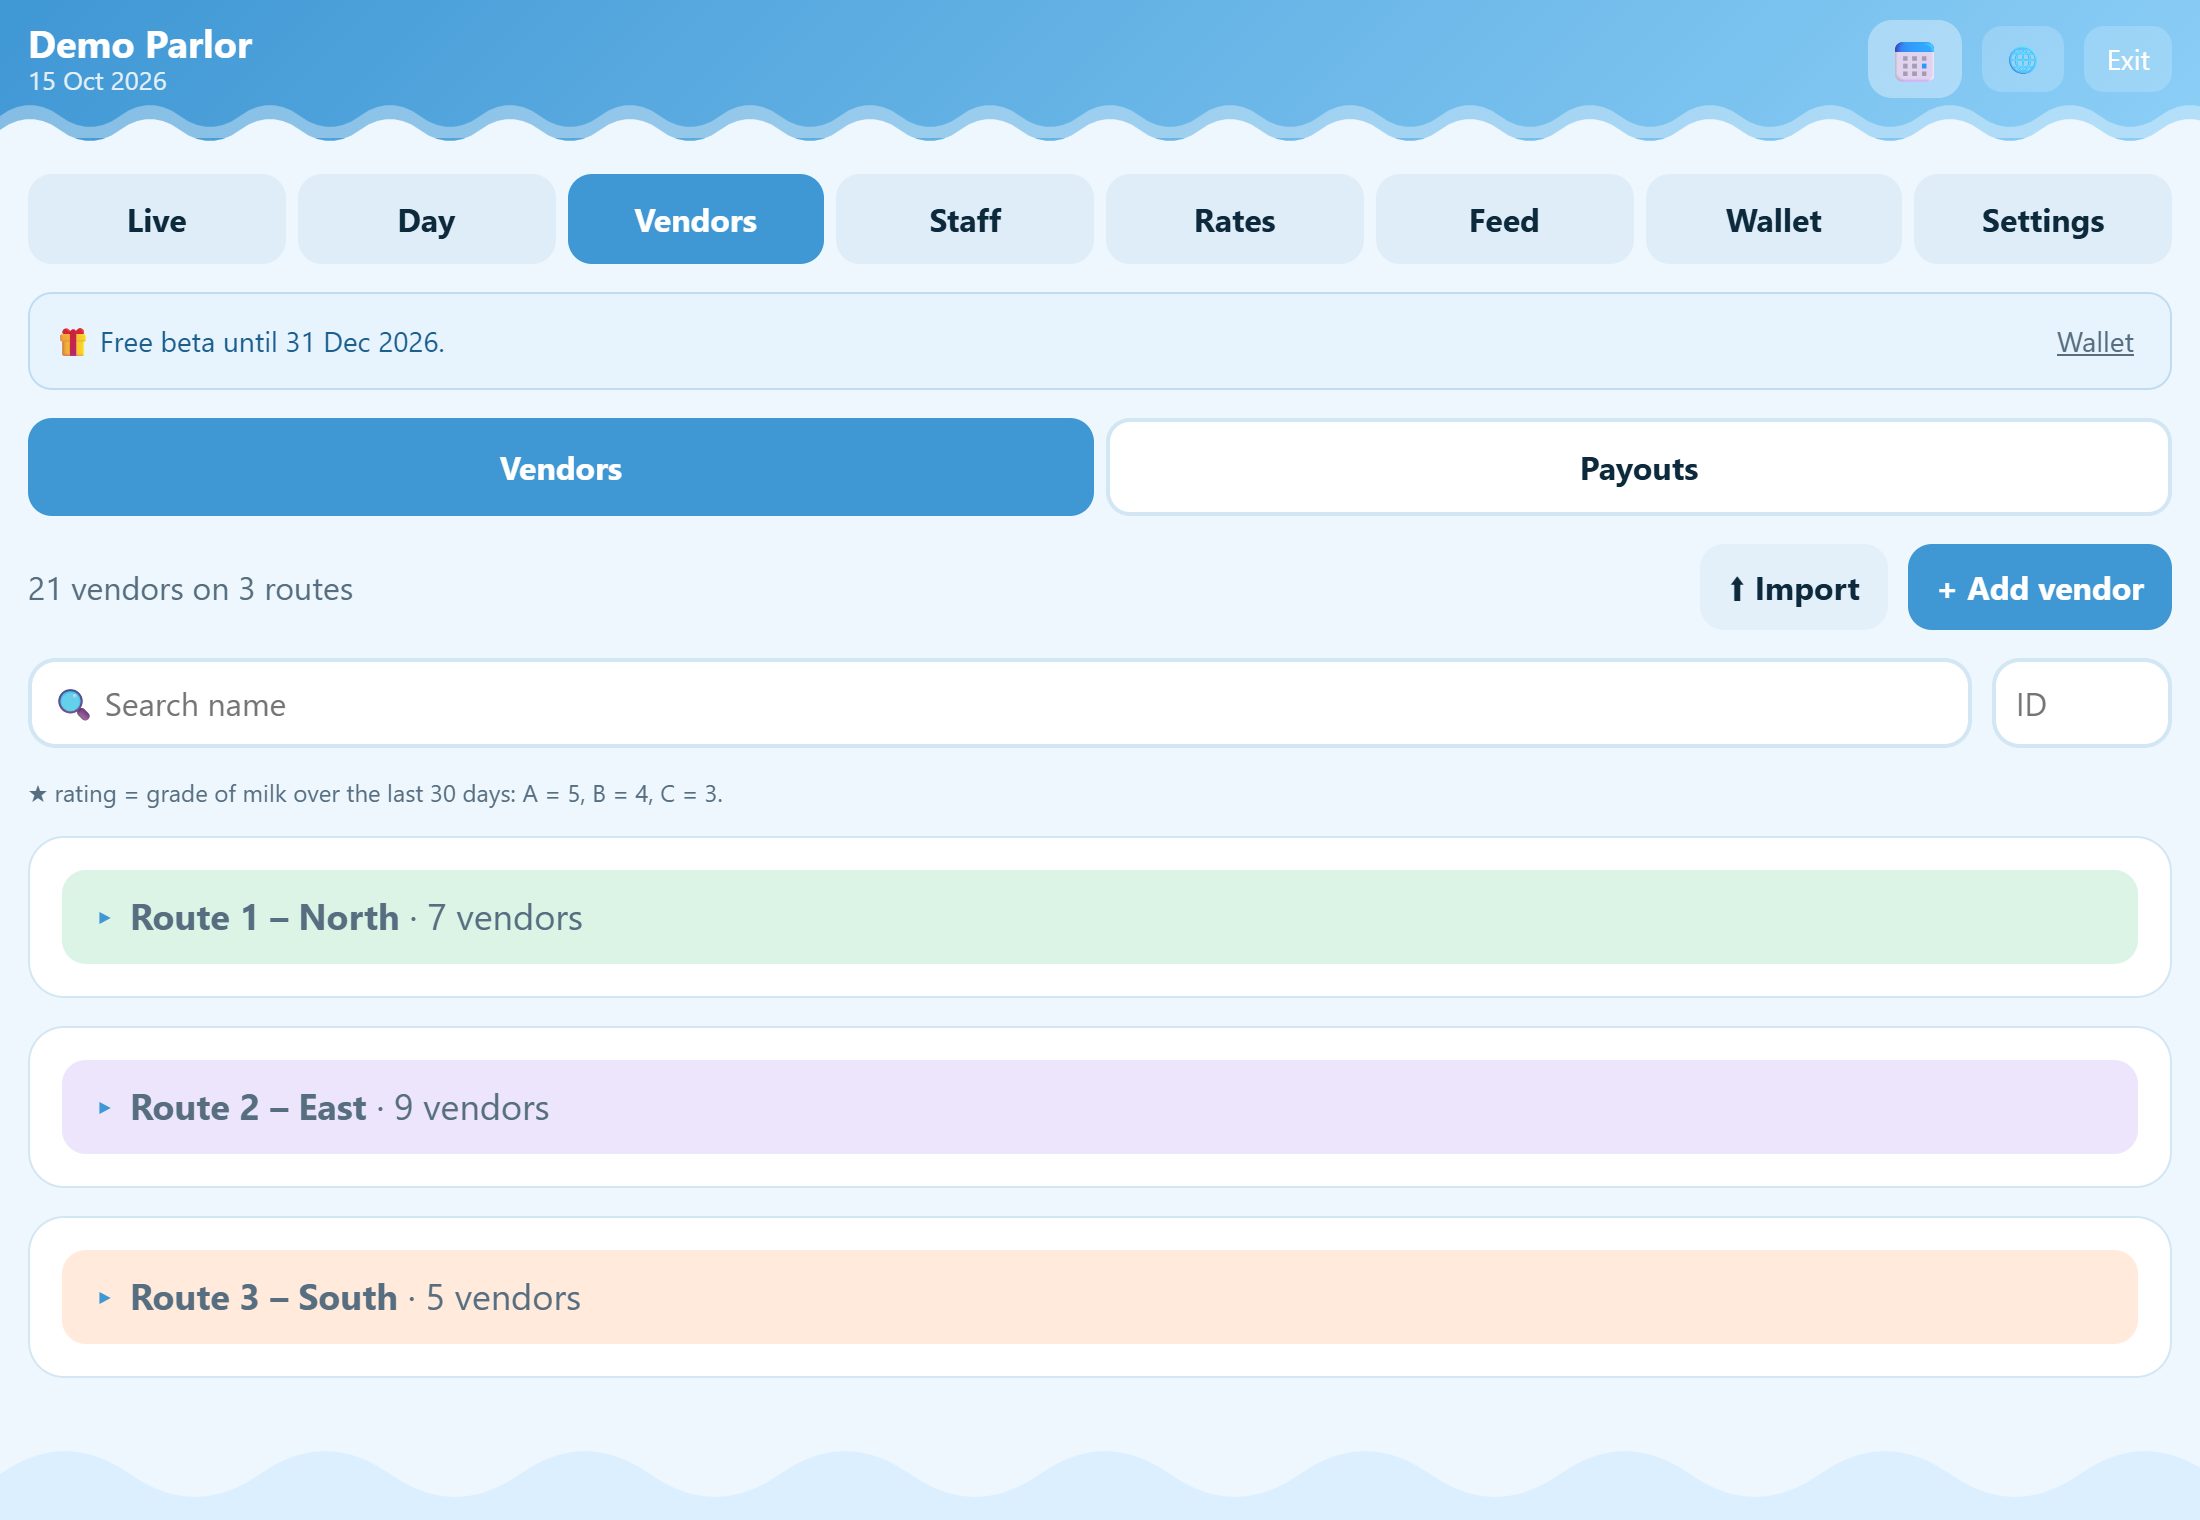Screen dimensions: 2200x1520
Task: Click the star rating explanation note
Action: [x=375, y=794]
